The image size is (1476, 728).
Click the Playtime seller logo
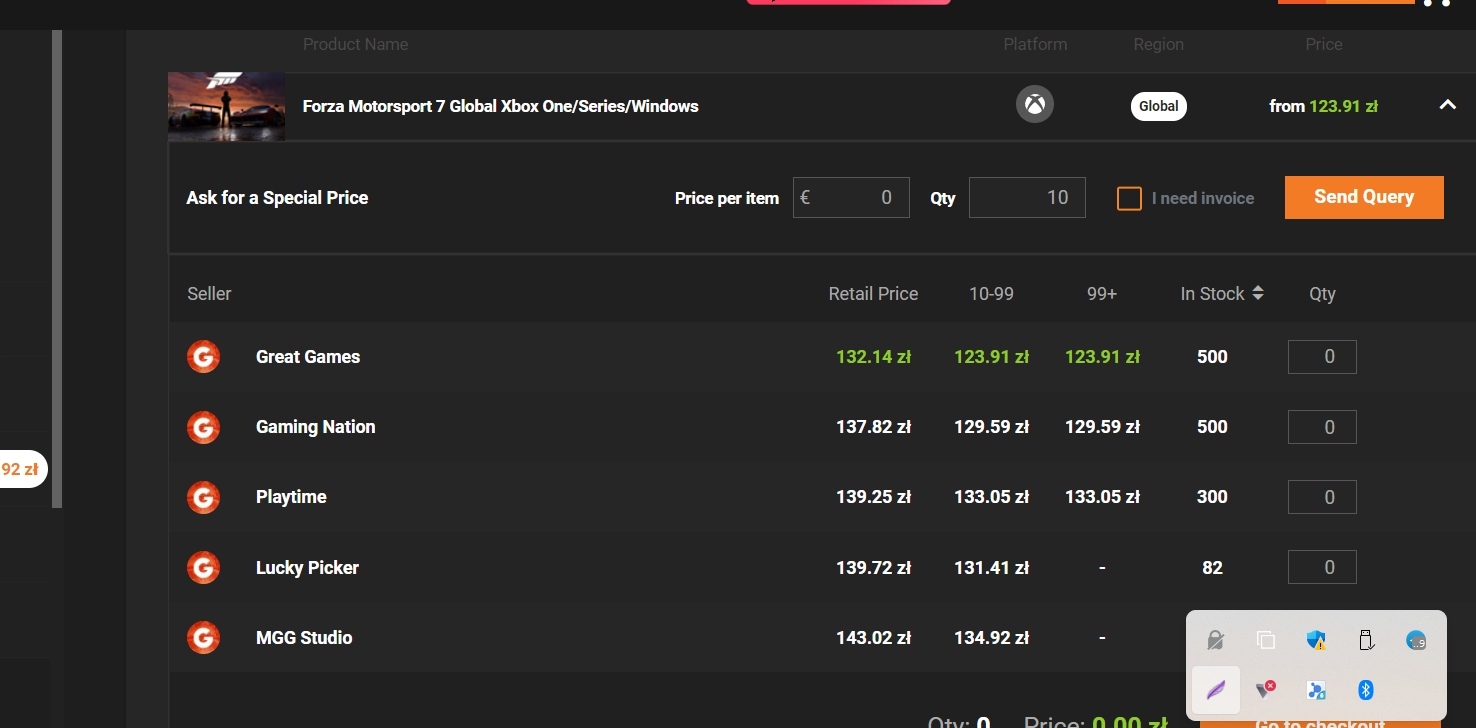[x=203, y=497]
